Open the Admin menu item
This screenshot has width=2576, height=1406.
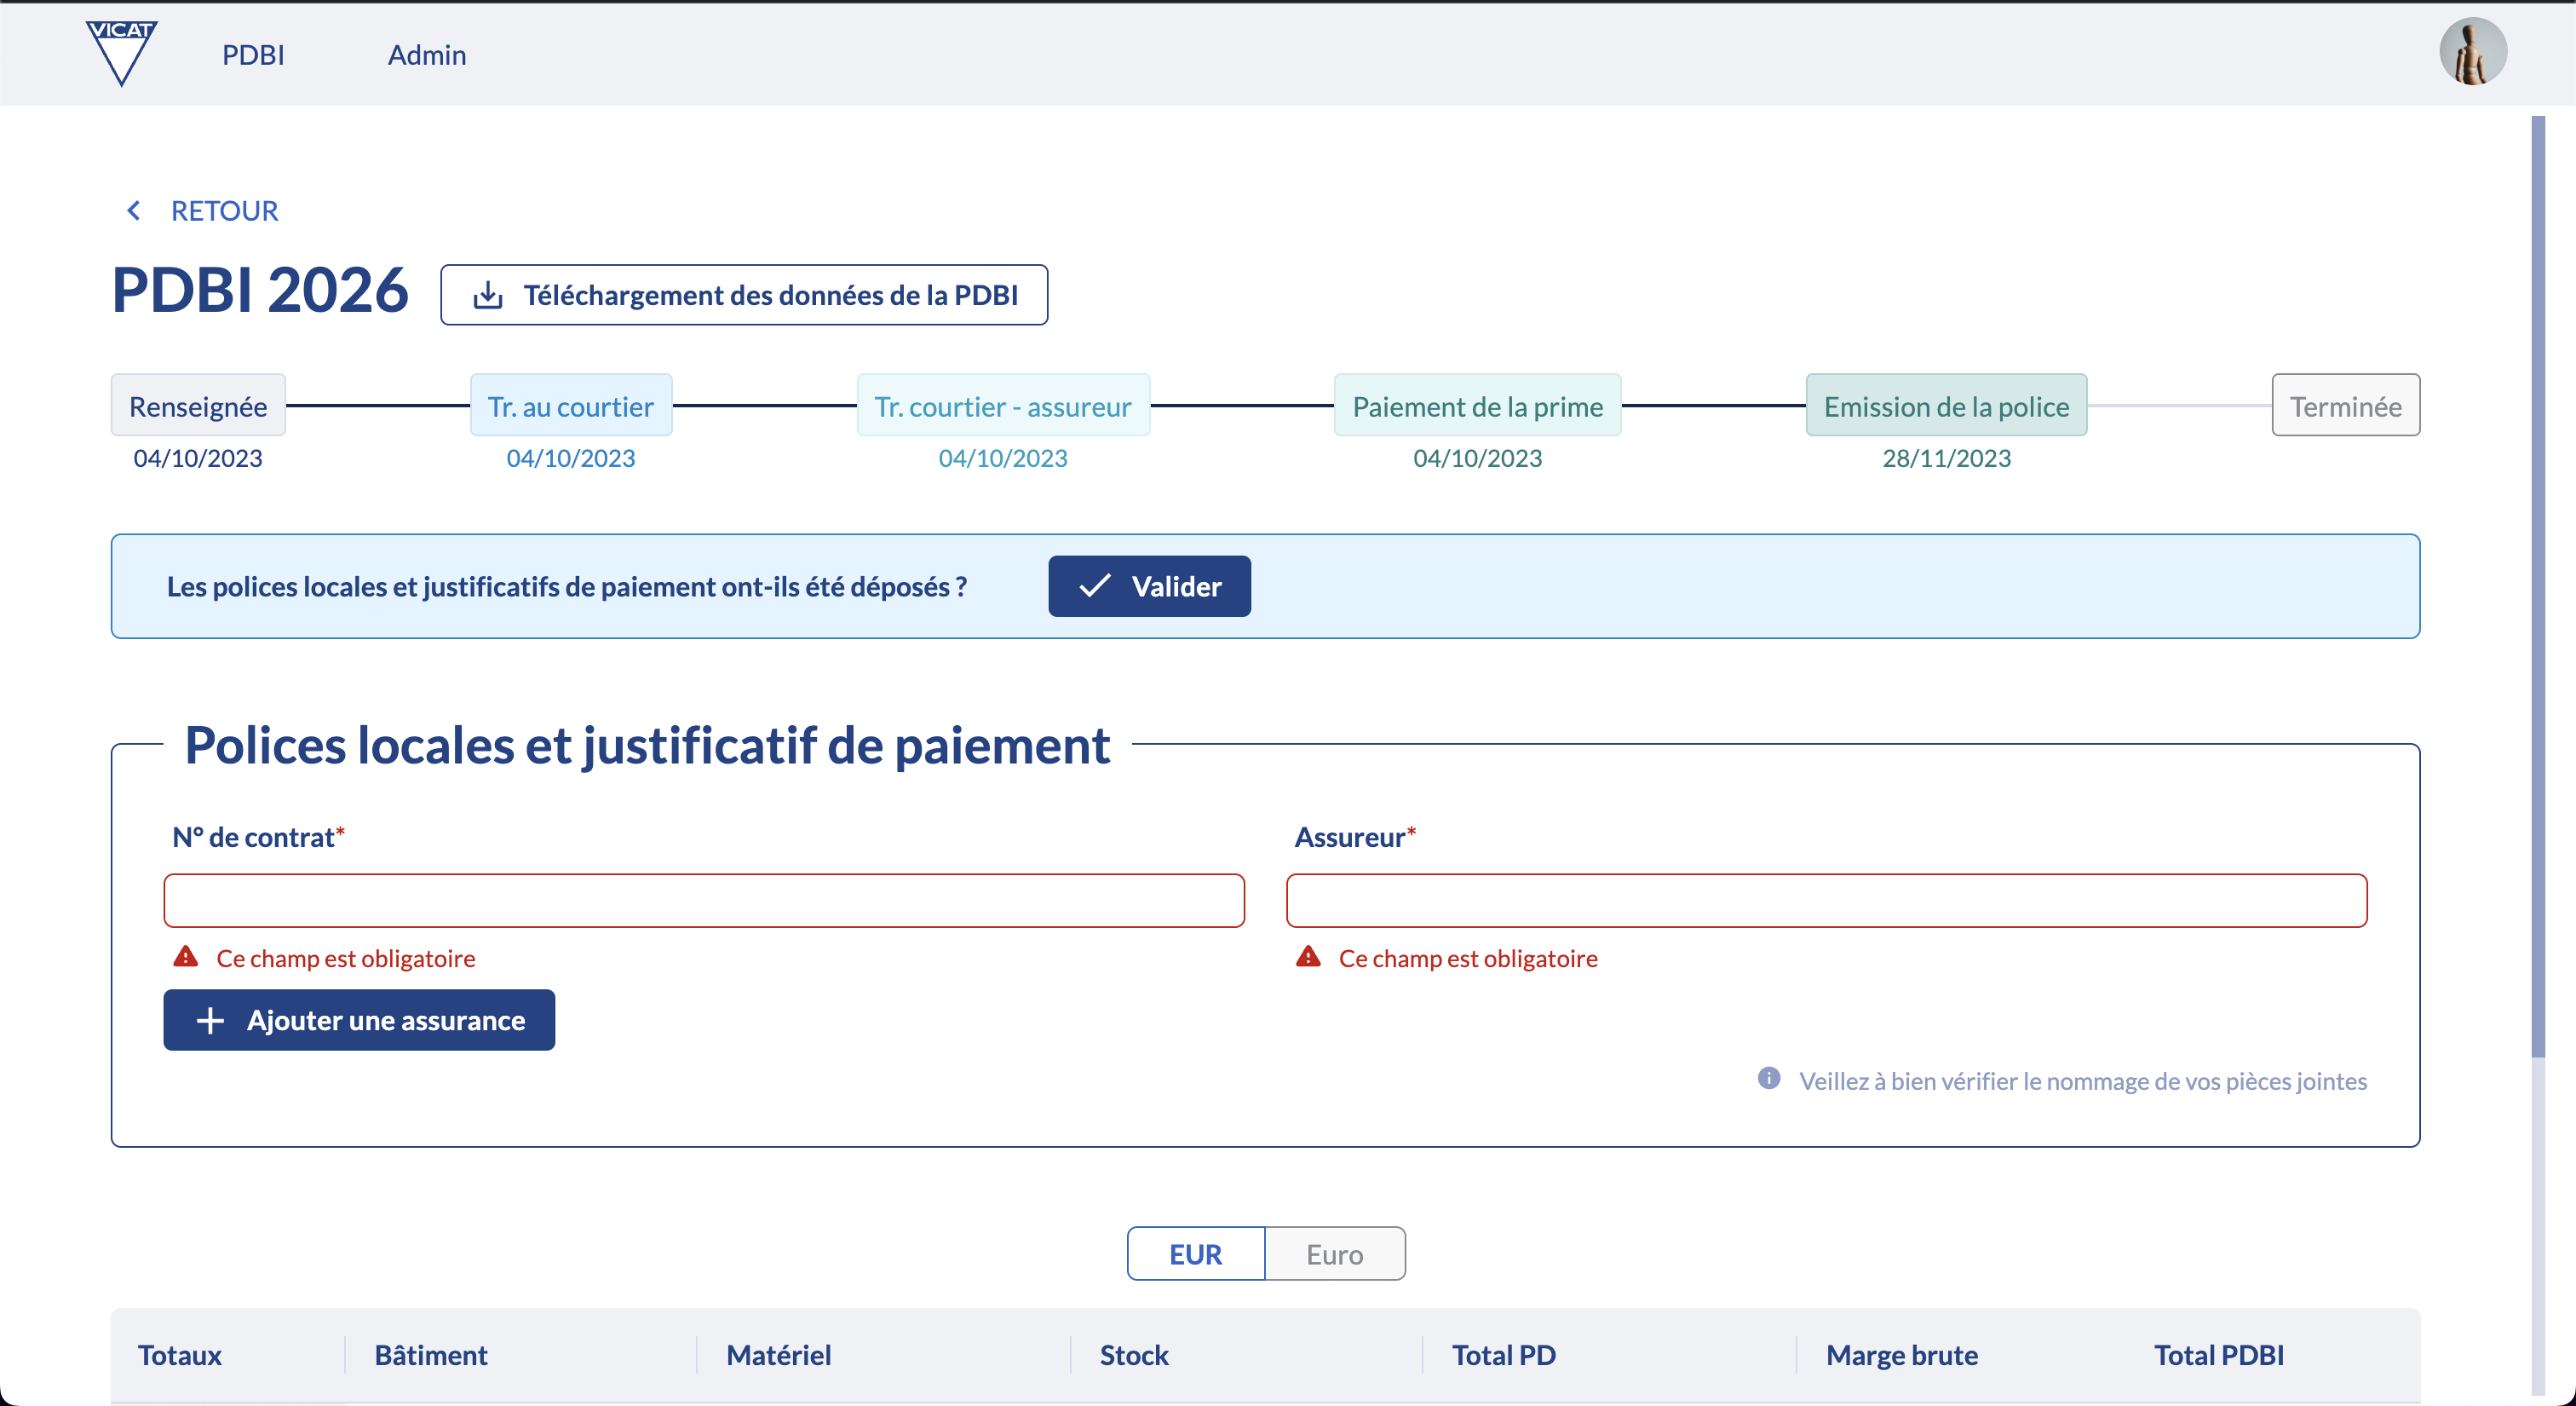point(427,55)
